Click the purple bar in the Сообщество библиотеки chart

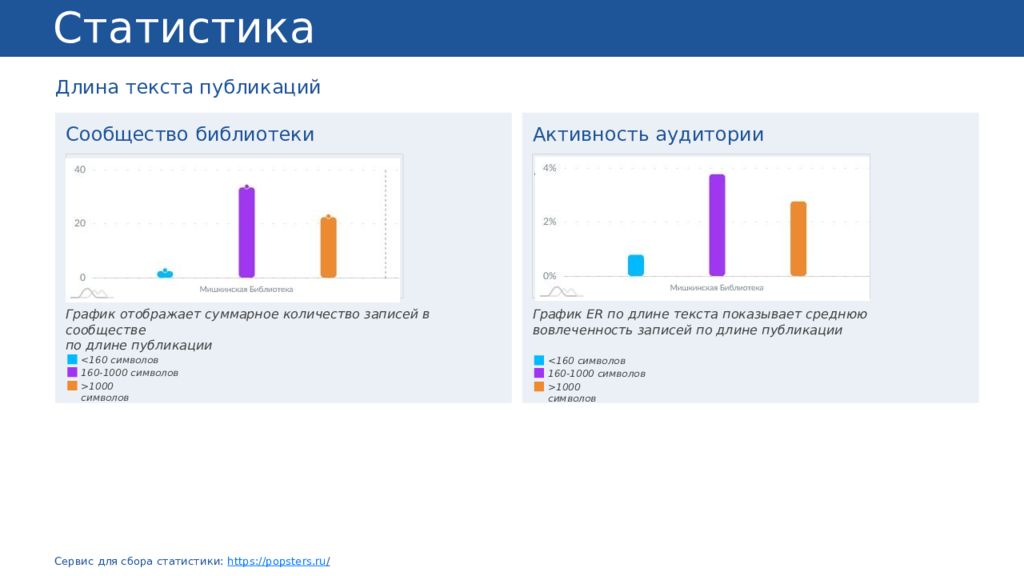[x=246, y=232]
